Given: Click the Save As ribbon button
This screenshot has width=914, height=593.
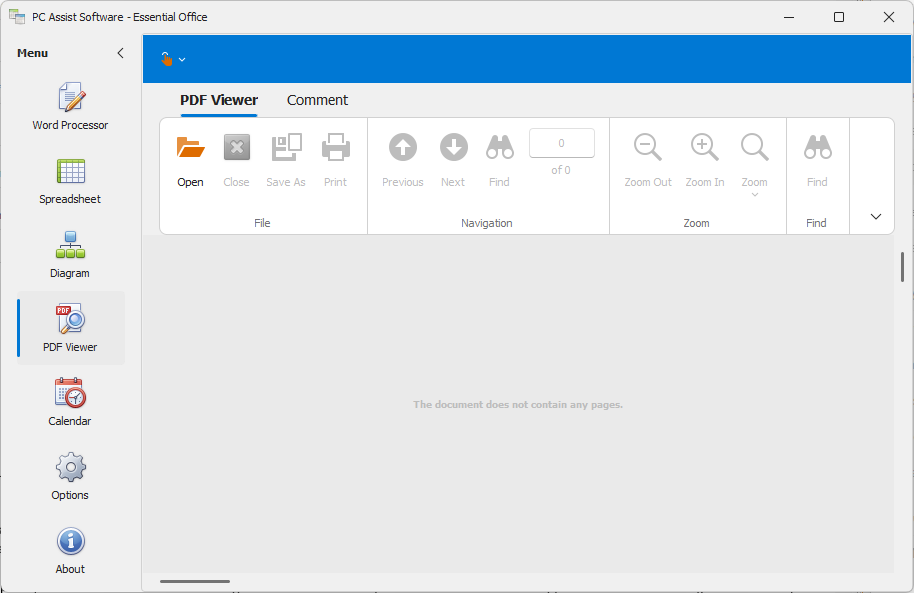Looking at the screenshot, I should tap(286, 159).
